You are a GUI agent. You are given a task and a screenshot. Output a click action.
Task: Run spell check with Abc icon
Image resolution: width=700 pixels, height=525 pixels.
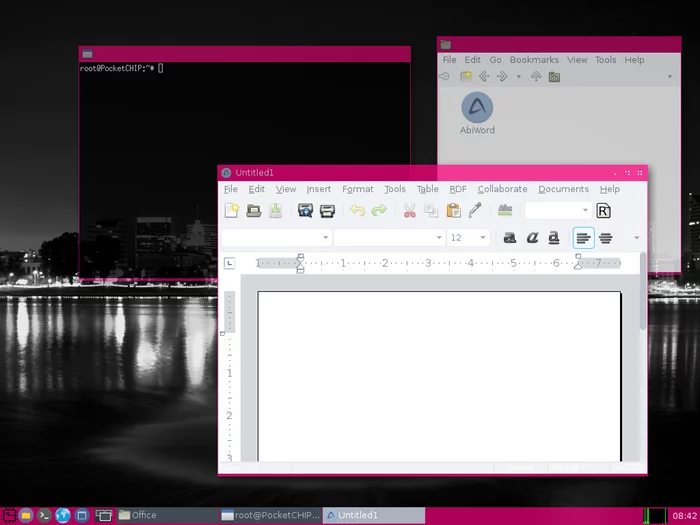click(505, 210)
